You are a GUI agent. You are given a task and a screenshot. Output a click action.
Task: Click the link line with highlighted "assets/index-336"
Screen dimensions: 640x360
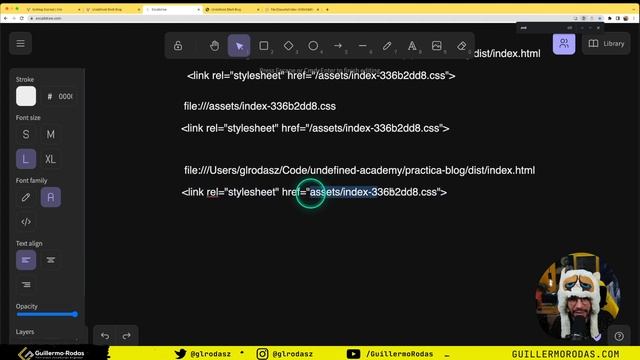314,192
